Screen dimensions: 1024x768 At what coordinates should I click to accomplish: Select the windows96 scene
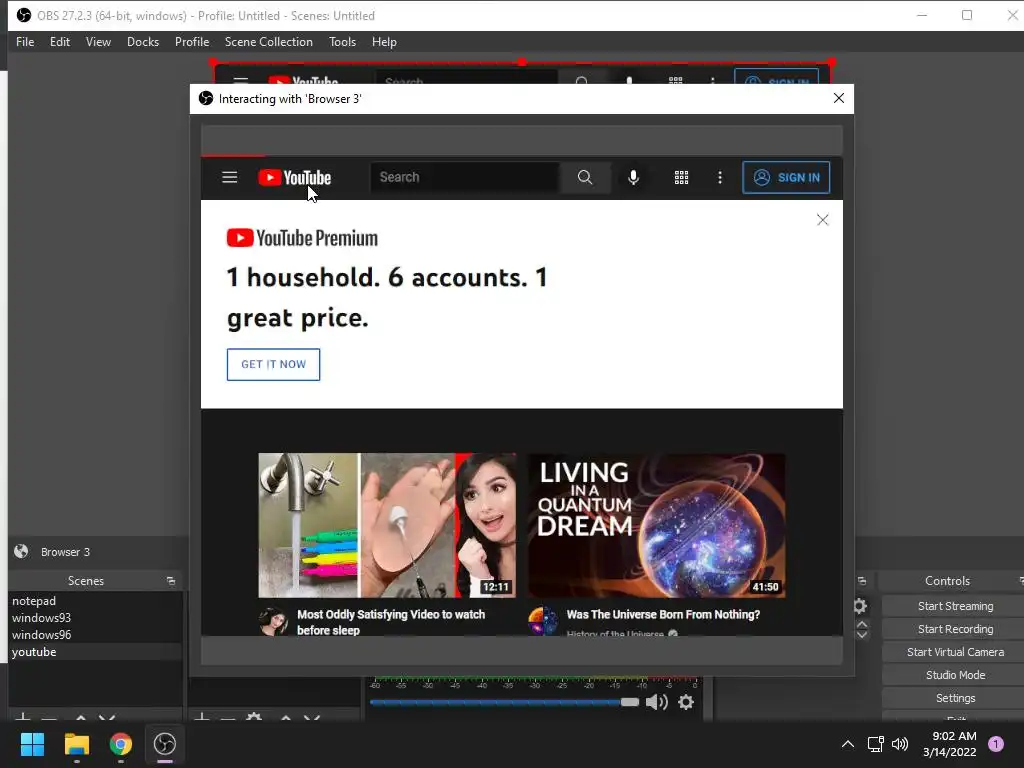(95, 635)
